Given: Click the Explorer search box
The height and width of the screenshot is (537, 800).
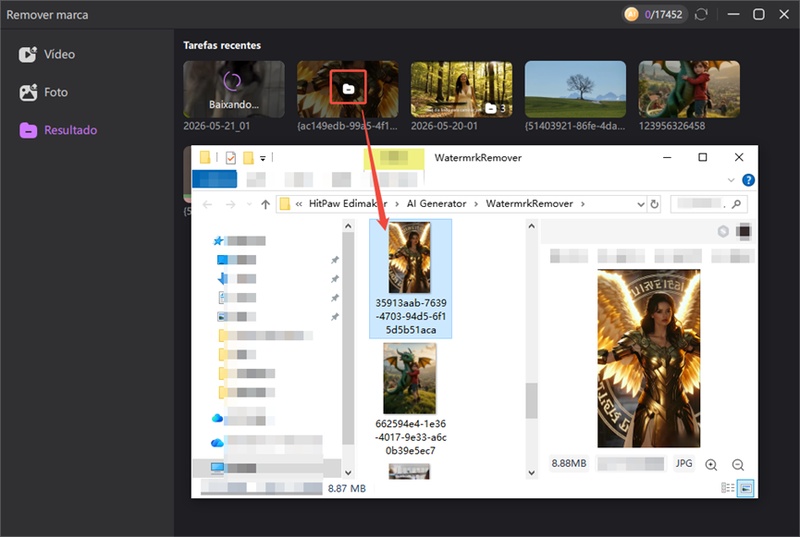Looking at the screenshot, I should pos(709,204).
